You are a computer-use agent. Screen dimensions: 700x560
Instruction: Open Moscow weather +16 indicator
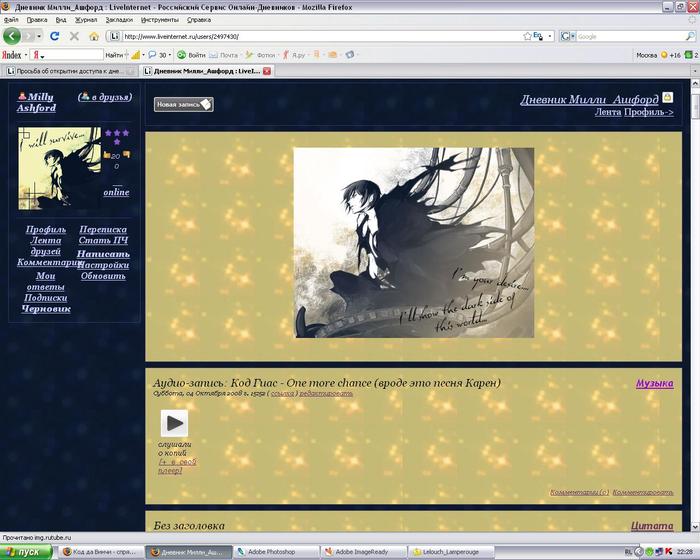pyautogui.click(x=658, y=55)
